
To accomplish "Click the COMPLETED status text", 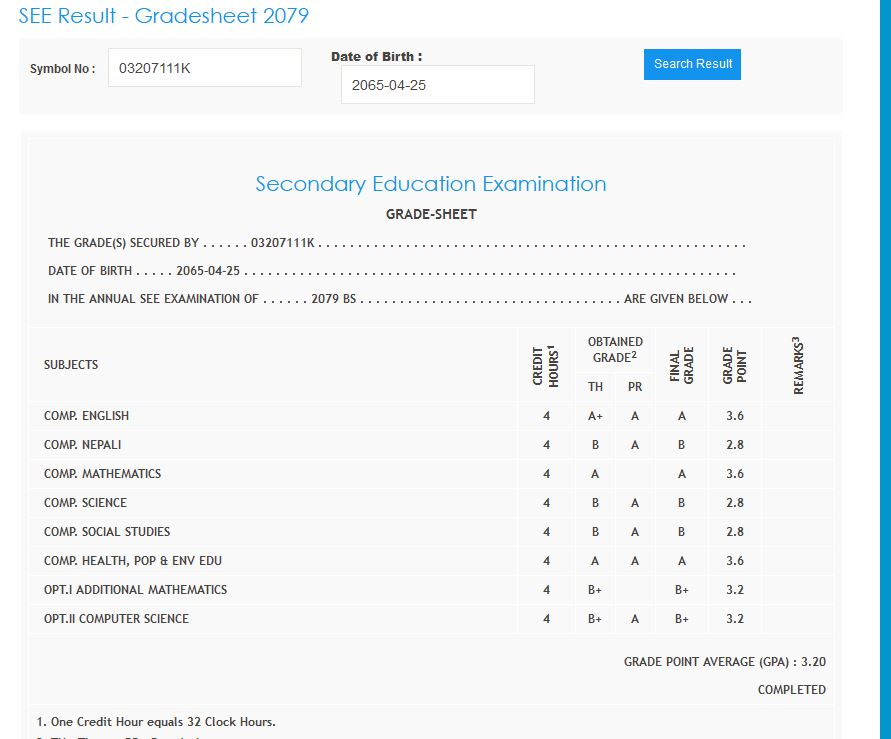I will pyautogui.click(x=791, y=690).
